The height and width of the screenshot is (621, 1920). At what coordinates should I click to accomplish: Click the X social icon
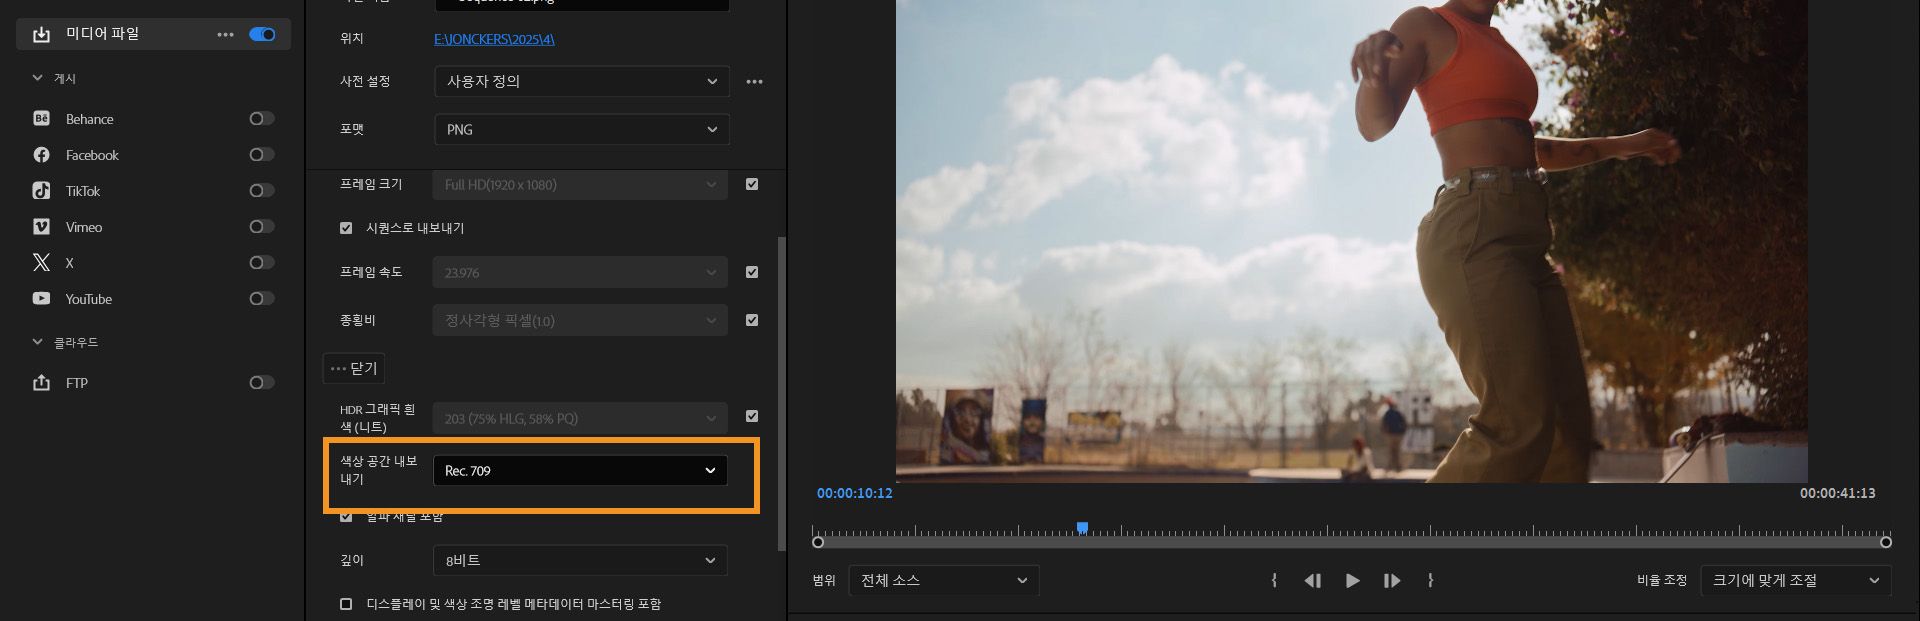point(41,262)
